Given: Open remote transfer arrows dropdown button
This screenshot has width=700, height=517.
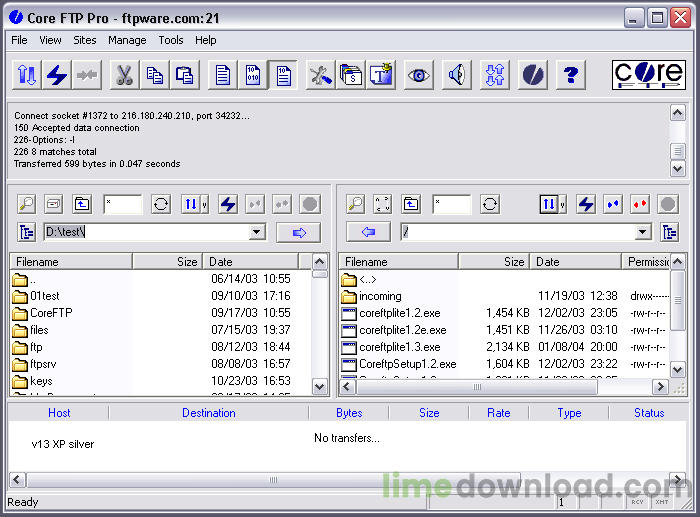Looking at the screenshot, I should pos(553,204).
